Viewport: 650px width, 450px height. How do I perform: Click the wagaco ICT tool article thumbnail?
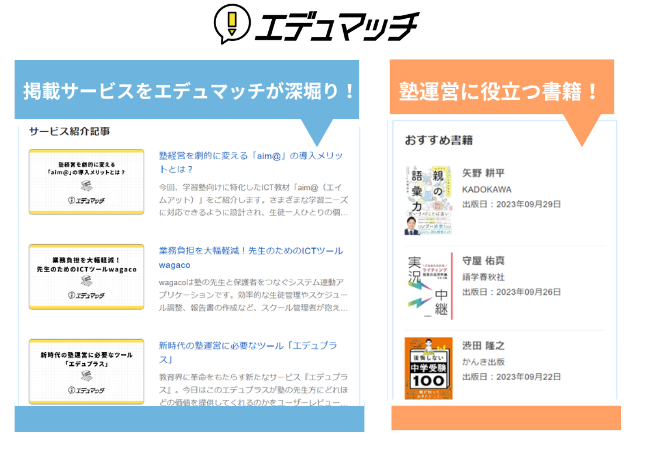(87, 277)
